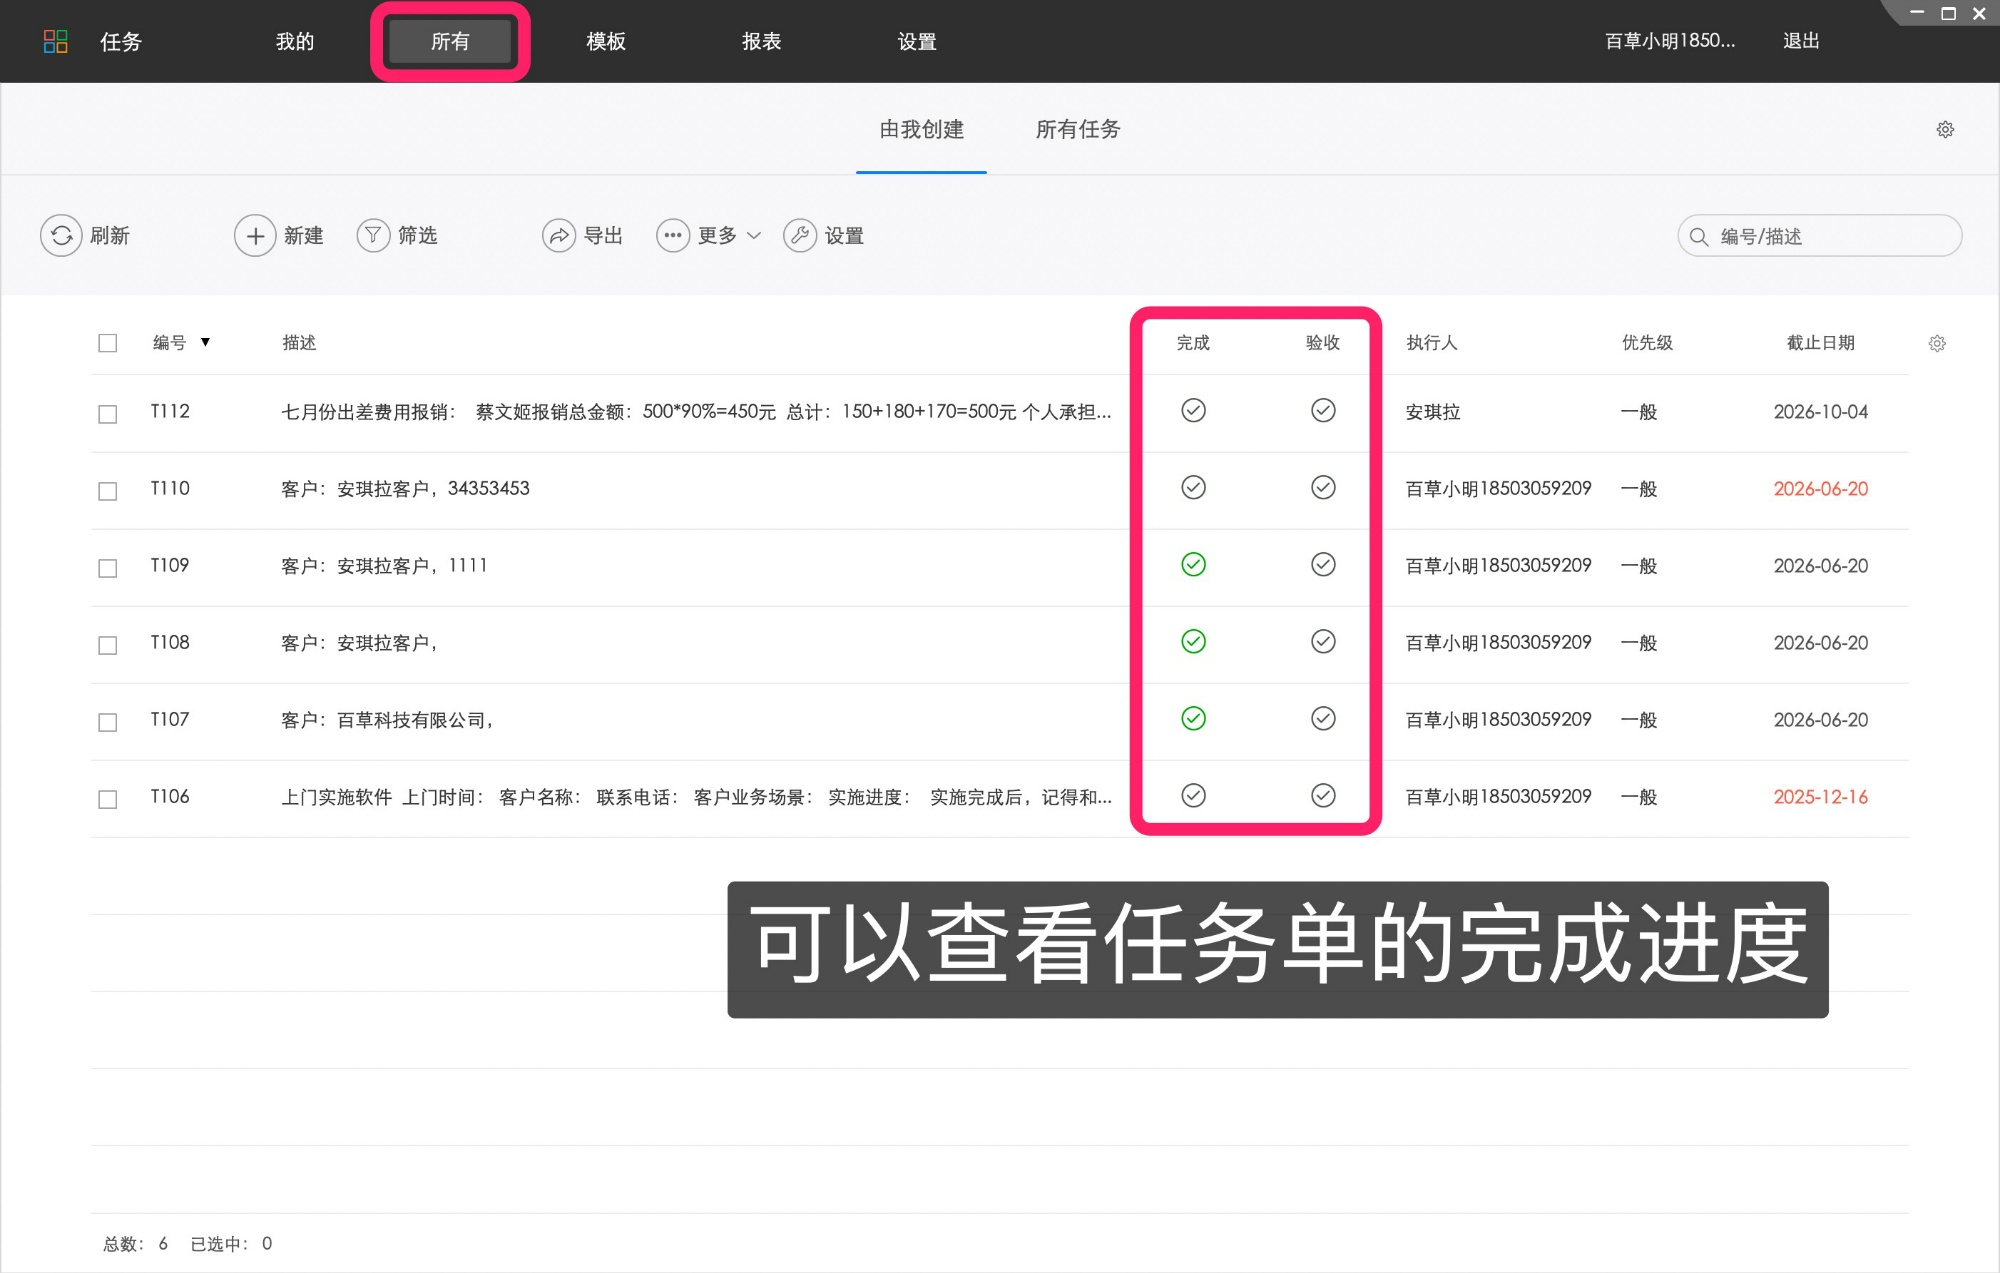Click the completion checkmark for T106
Image resolution: width=2000 pixels, height=1273 pixels.
click(x=1193, y=796)
